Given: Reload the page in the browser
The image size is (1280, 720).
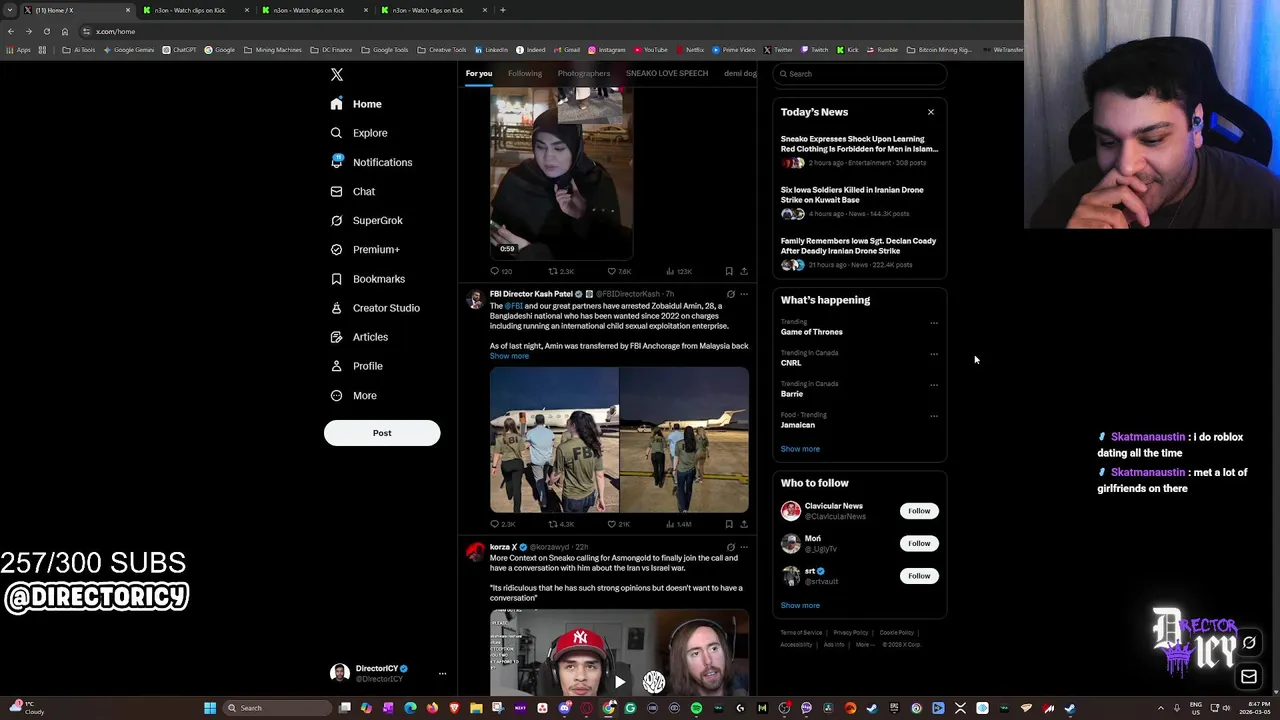Looking at the screenshot, I should (x=46, y=31).
